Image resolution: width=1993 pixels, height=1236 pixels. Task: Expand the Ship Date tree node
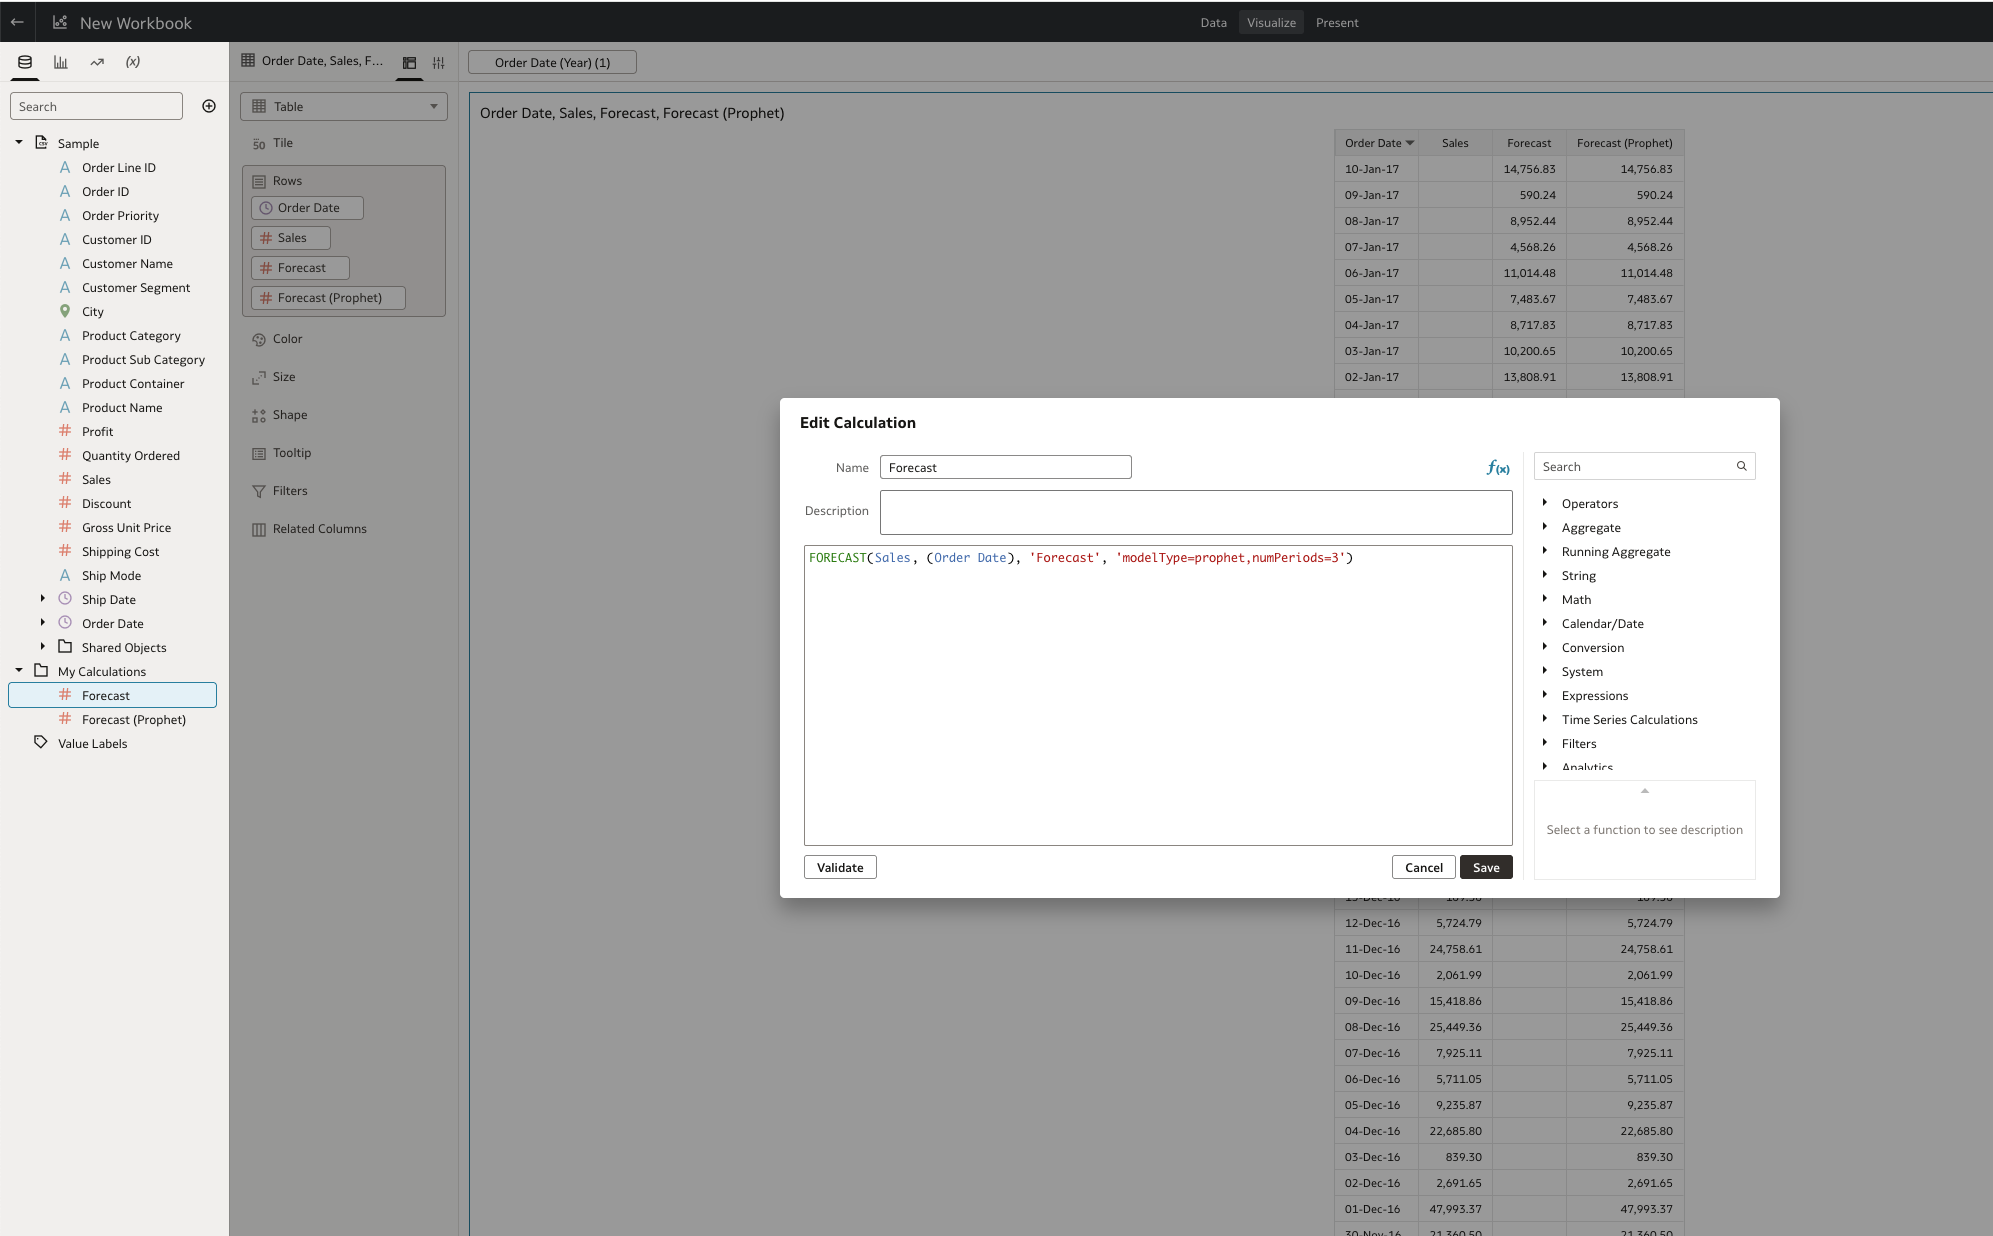[43, 599]
